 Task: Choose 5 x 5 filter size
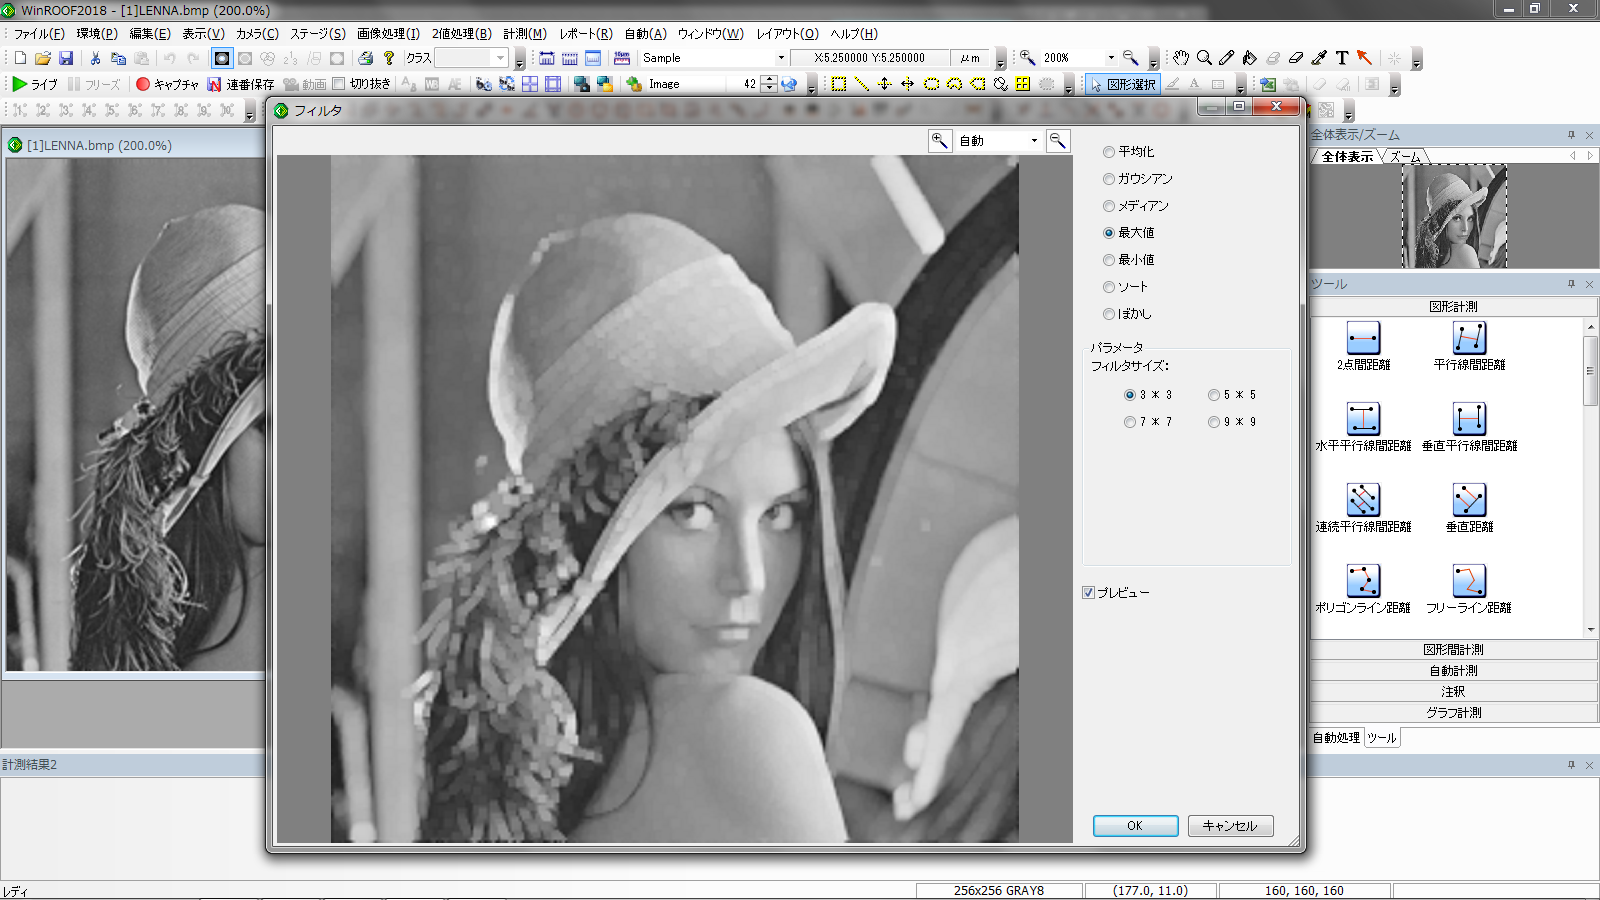click(1232, 395)
